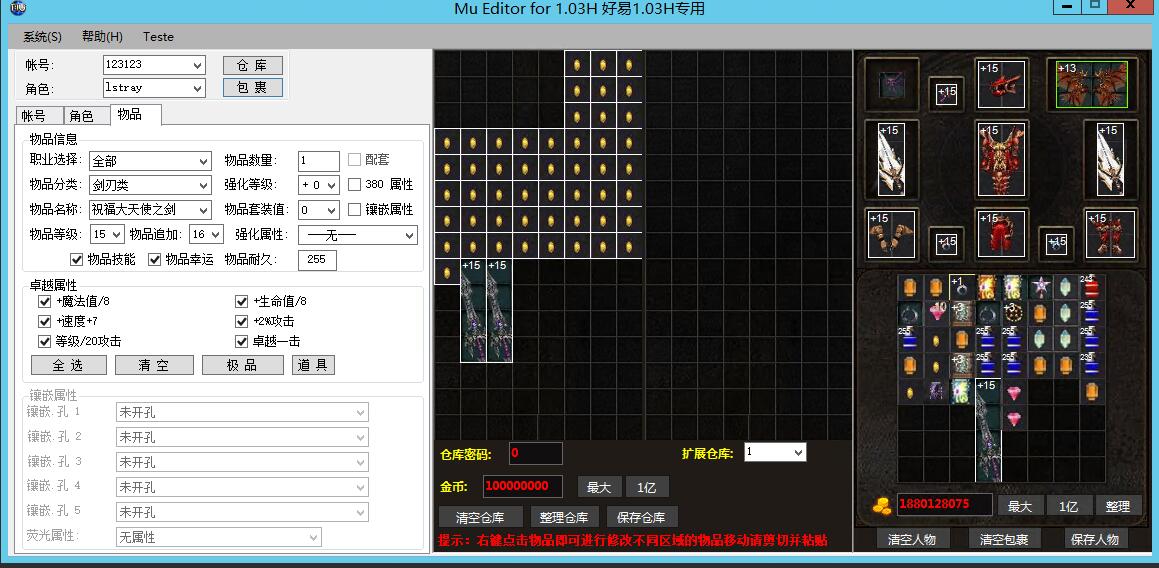Image resolution: width=1159 pixels, height=568 pixels.
Task: Click the pink heart item marked 10
Action: [937, 313]
